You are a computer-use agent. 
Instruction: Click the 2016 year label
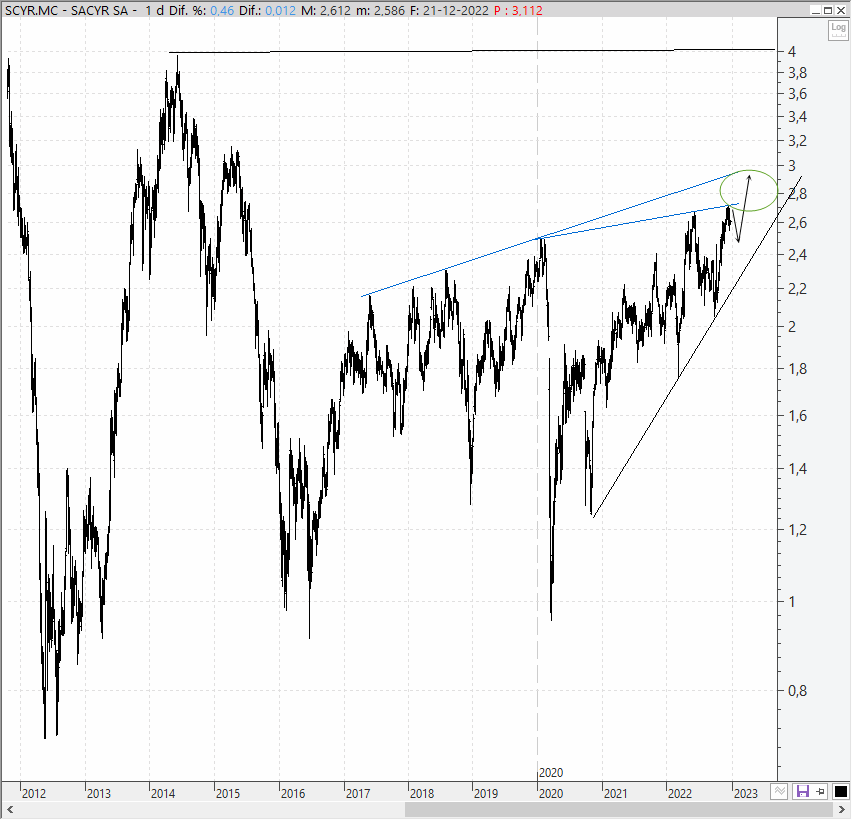(x=293, y=793)
